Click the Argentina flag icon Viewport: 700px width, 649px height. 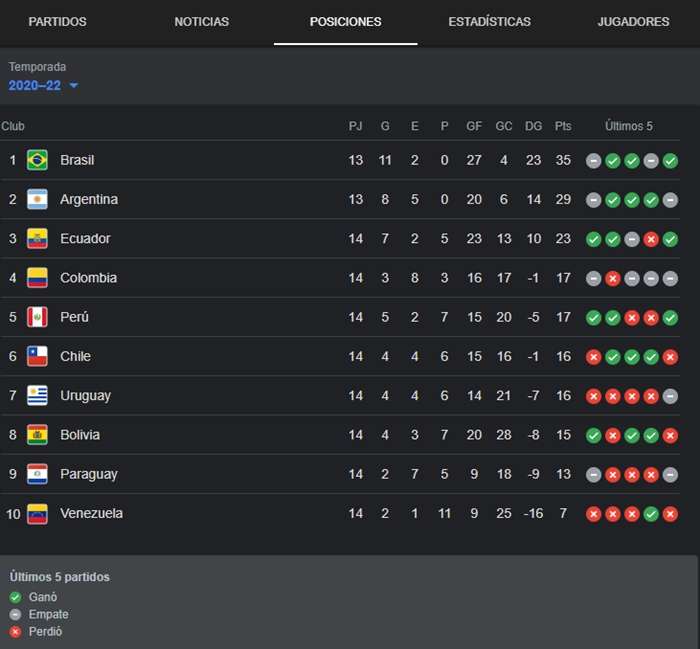click(x=37, y=199)
